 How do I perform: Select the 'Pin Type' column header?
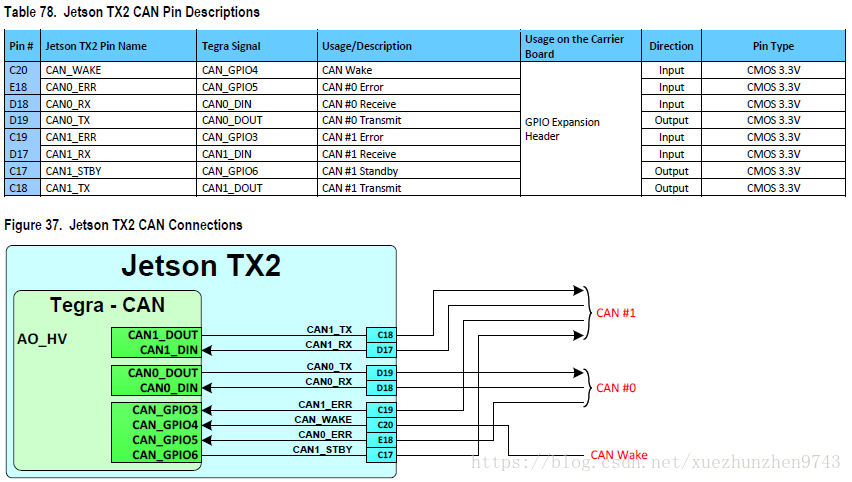773,46
